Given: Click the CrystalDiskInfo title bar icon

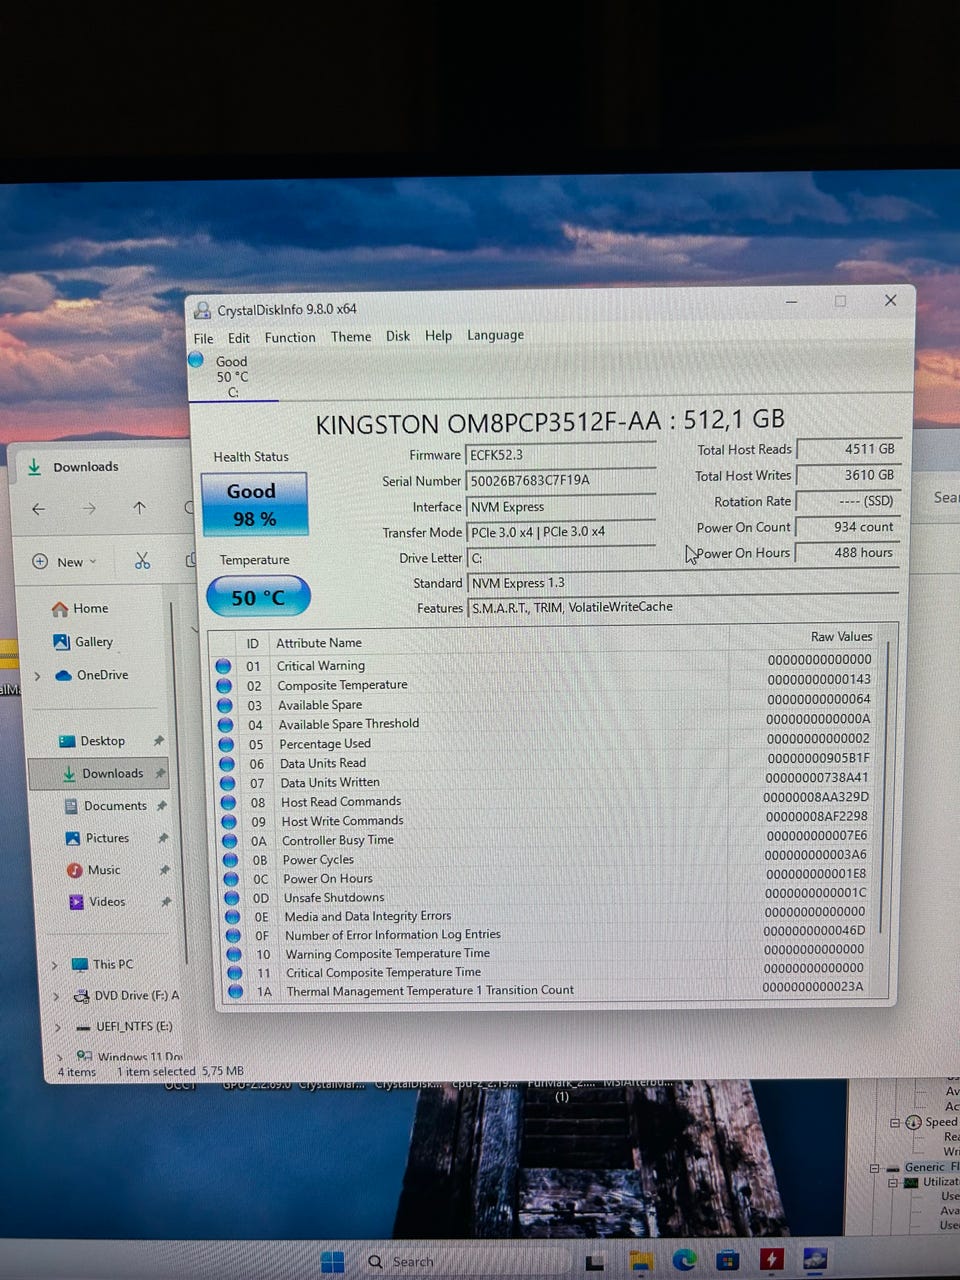Looking at the screenshot, I should tap(203, 310).
